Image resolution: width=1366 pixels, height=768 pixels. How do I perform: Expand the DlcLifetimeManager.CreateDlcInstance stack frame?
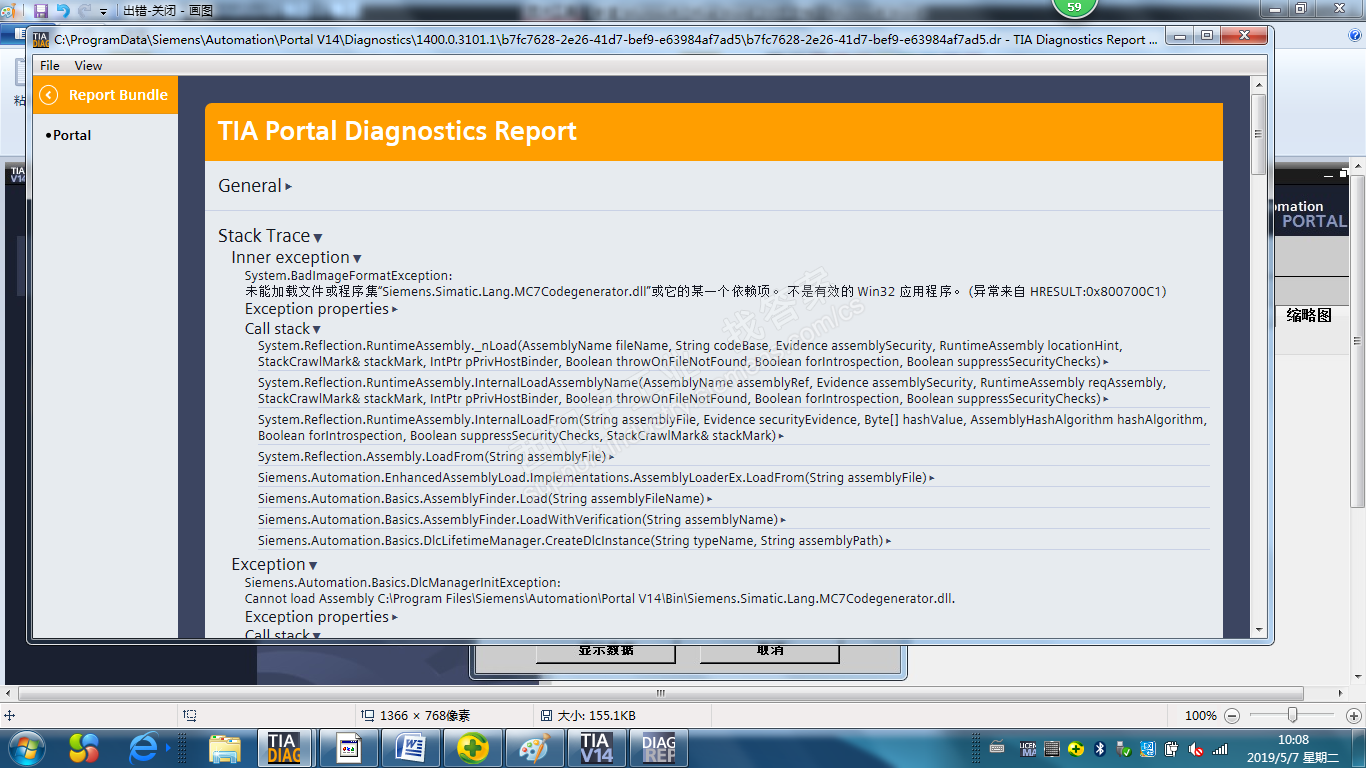[x=888, y=541]
